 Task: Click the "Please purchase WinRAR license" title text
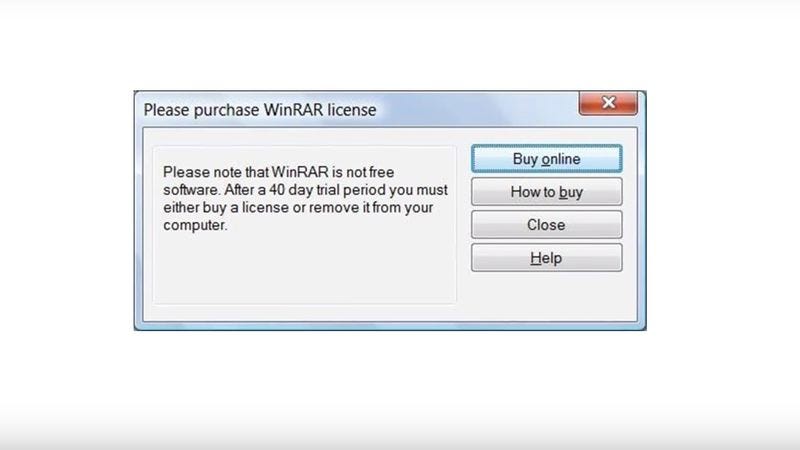point(260,110)
